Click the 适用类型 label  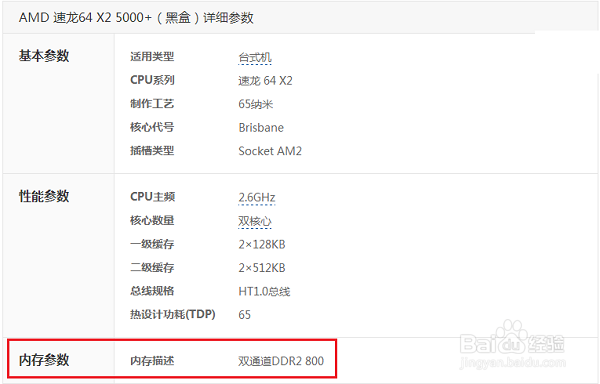click(x=152, y=57)
